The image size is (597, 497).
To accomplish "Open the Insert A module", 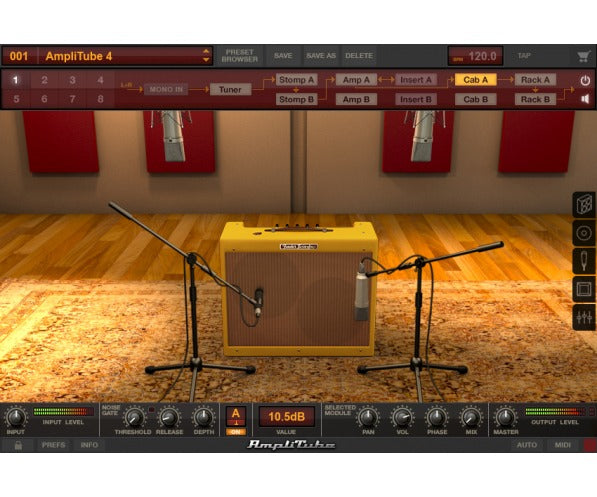I will [416, 80].
